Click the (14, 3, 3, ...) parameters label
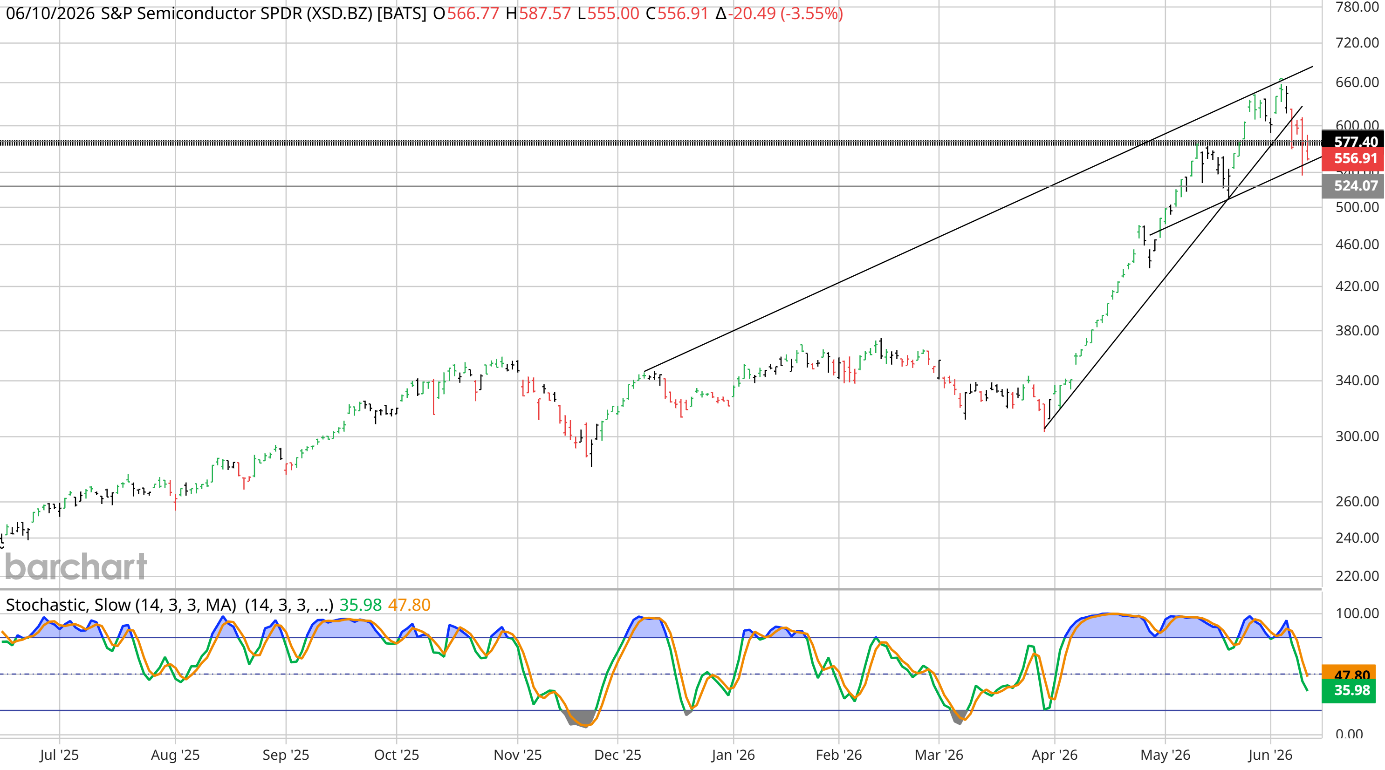Viewport: 1385px width, 770px height. coord(289,605)
